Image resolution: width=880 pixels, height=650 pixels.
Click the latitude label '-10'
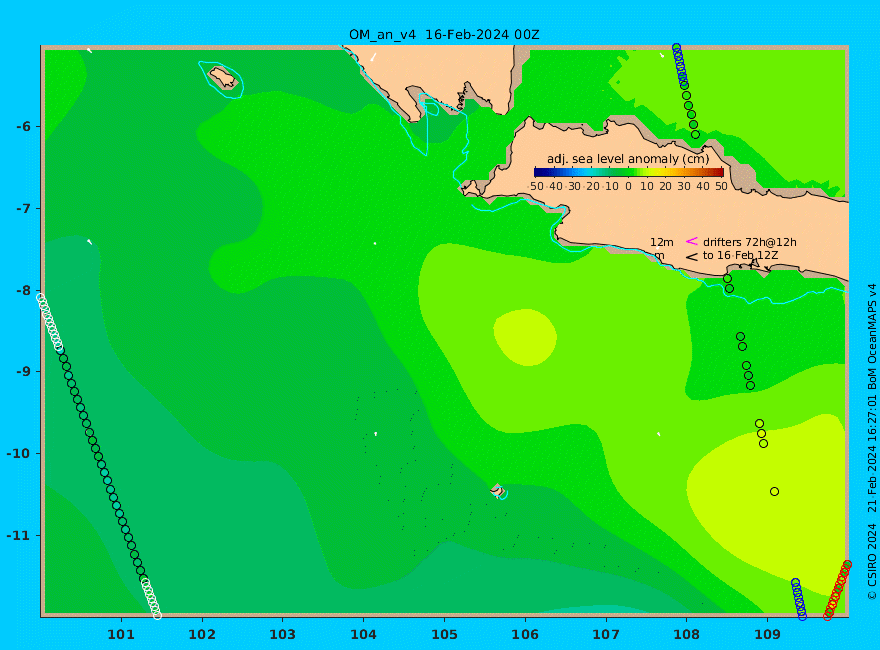coord(19,453)
